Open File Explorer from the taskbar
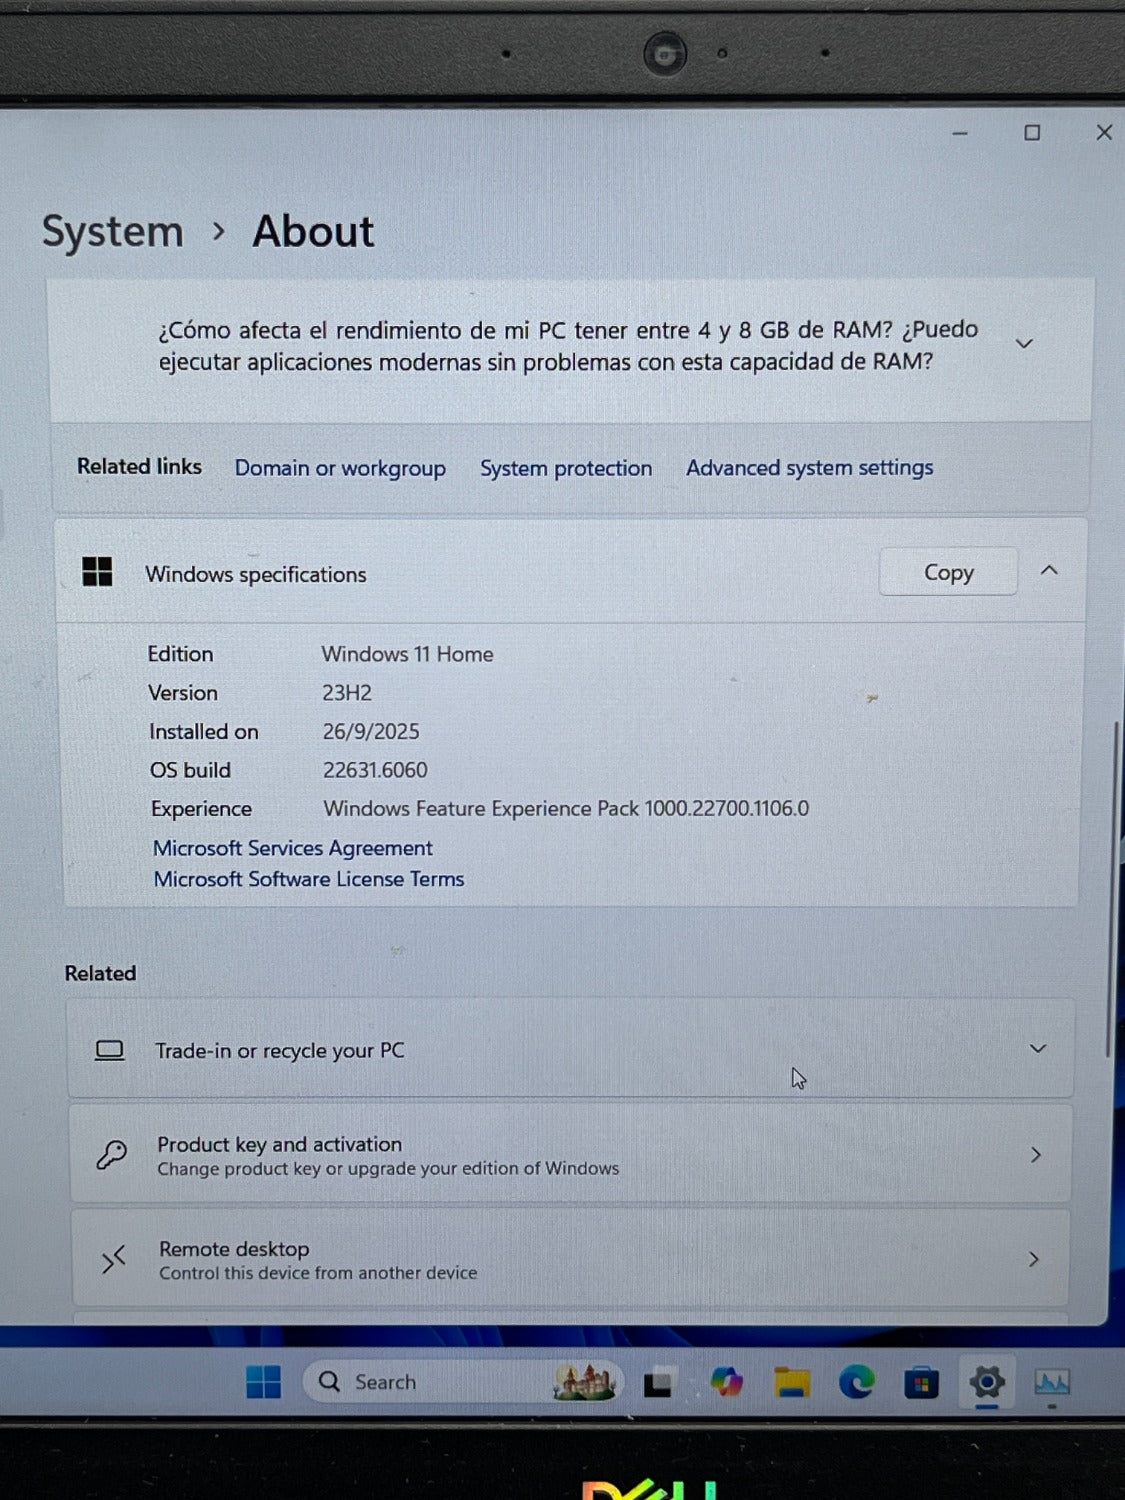Screen dimensions: 1125x1500 791,1383
